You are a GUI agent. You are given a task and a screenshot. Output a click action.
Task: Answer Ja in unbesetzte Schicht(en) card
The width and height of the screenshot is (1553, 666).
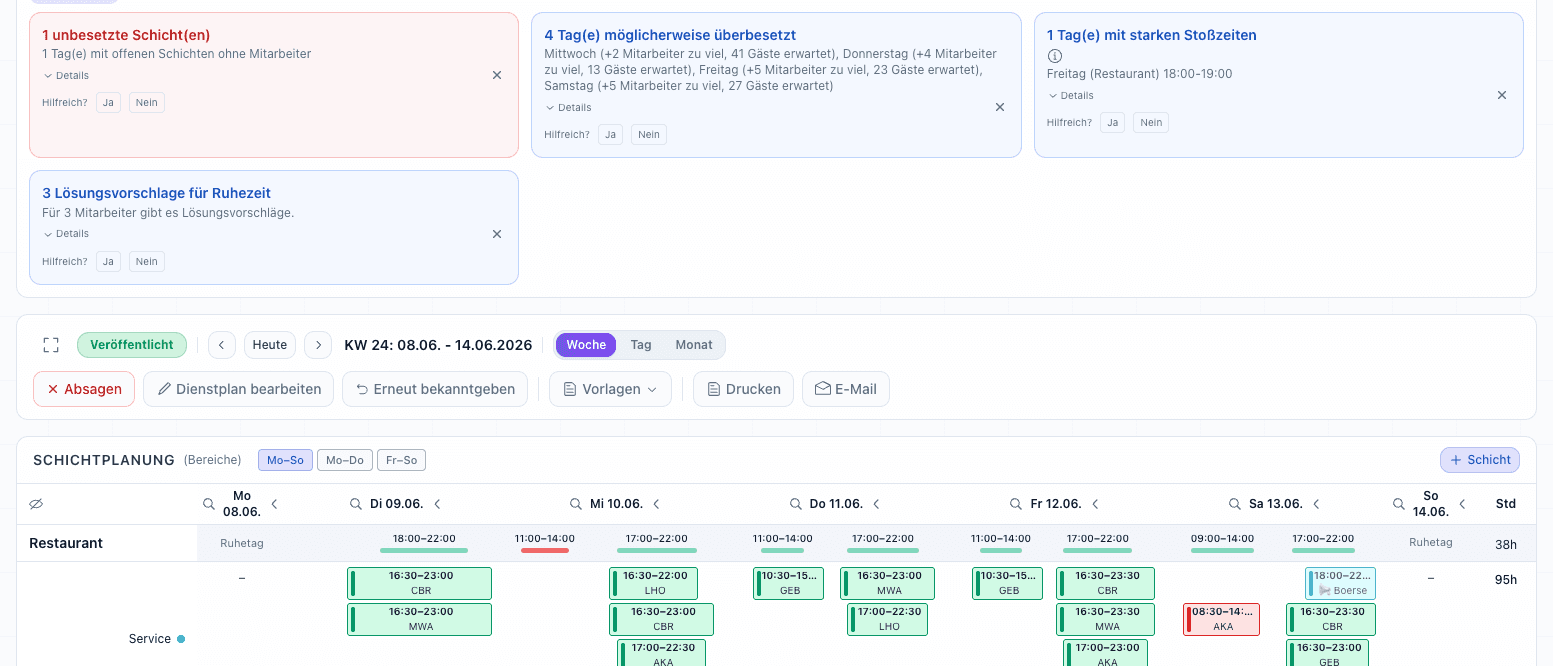coord(108,102)
